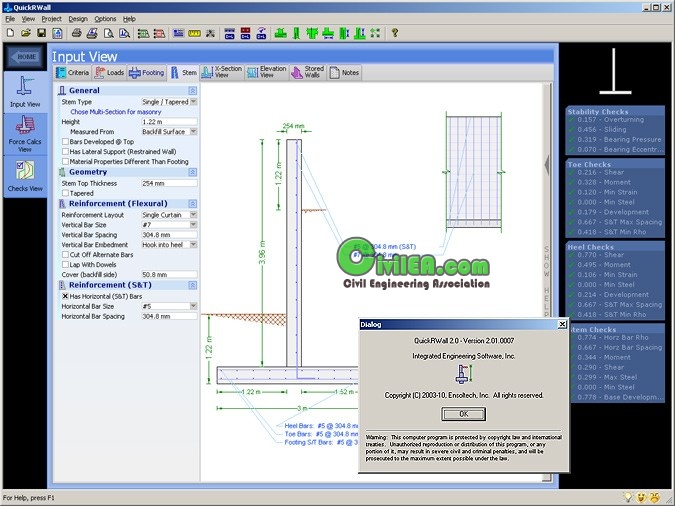675x506 pixels.
Task: Click Chose Multi-Section for masonry link
Action: pyautogui.click(x=116, y=112)
